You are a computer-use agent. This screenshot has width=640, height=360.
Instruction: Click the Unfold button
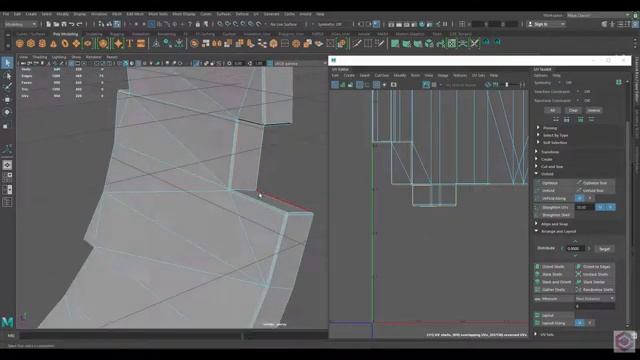[x=555, y=191]
